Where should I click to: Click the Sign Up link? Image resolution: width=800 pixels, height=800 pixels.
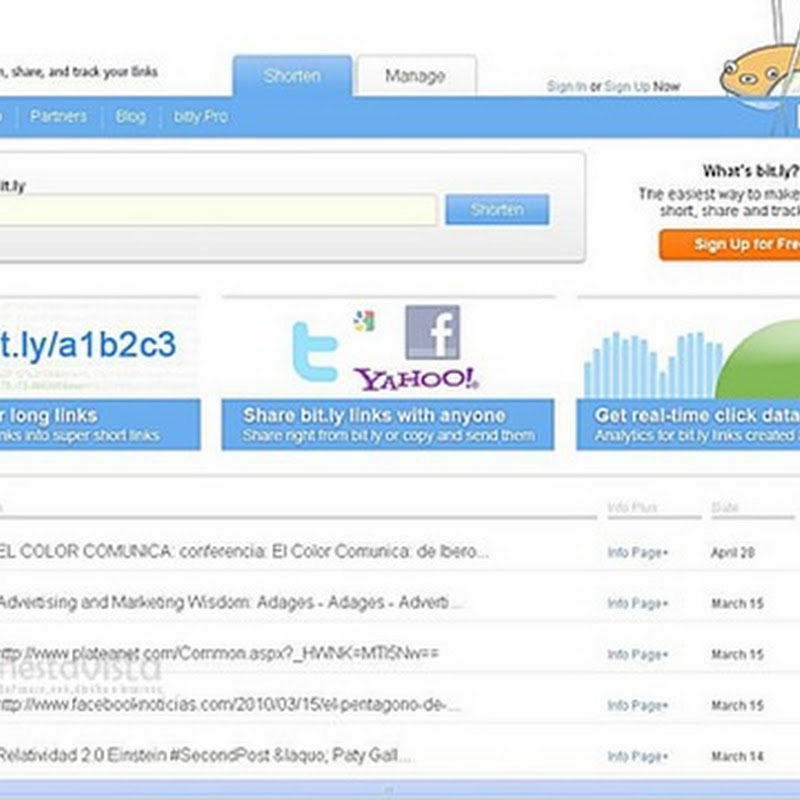(x=627, y=86)
